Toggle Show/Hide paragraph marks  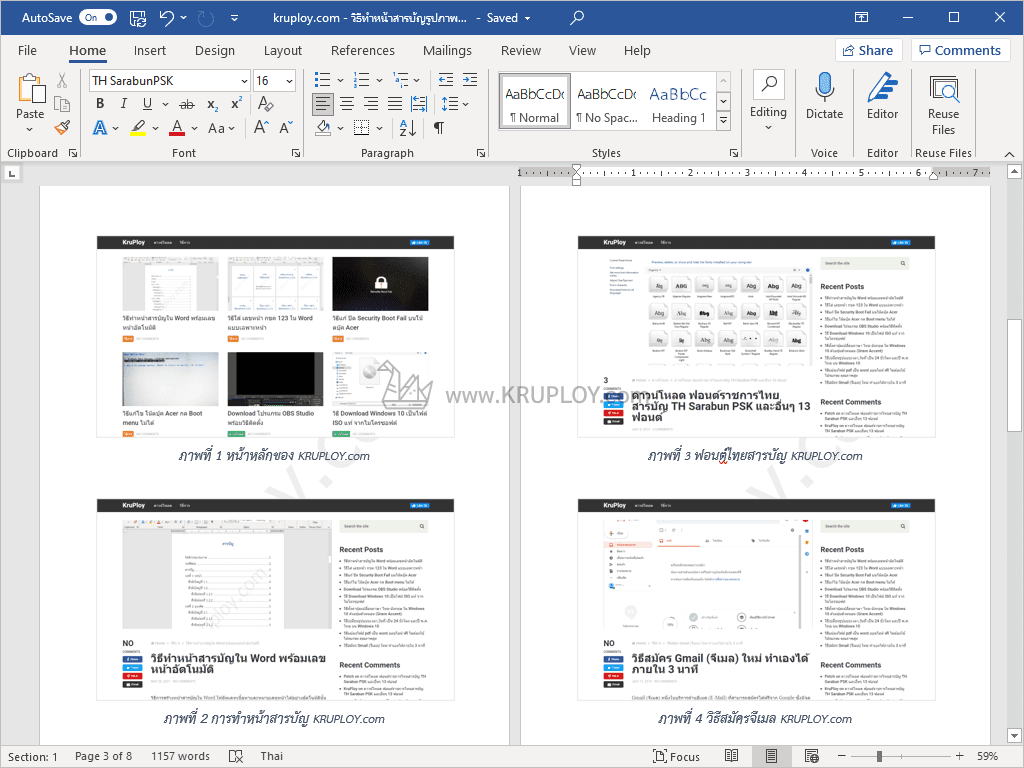coord(439,128)
